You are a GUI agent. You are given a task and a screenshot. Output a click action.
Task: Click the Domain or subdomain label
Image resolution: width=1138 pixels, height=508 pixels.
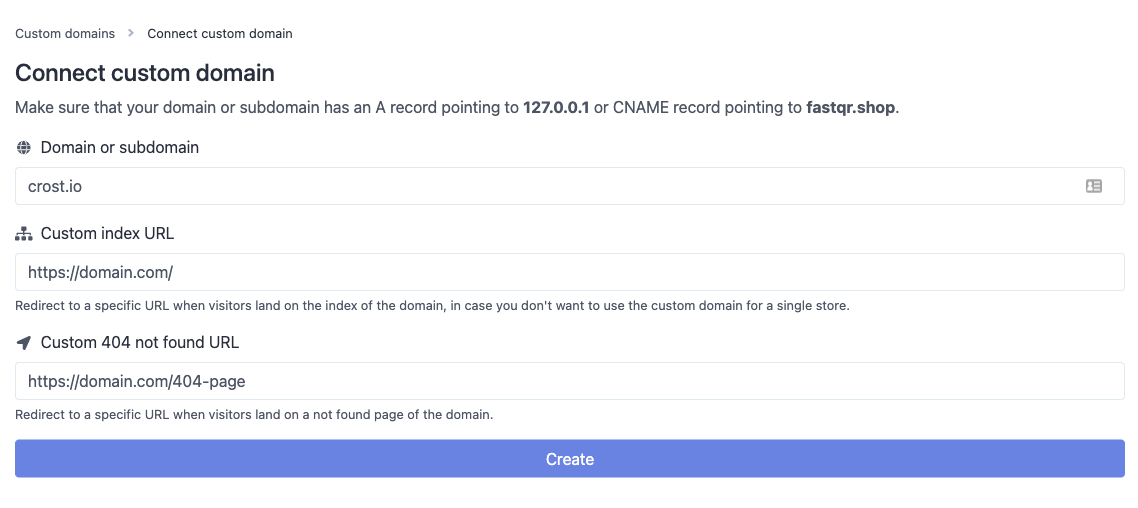120,147
